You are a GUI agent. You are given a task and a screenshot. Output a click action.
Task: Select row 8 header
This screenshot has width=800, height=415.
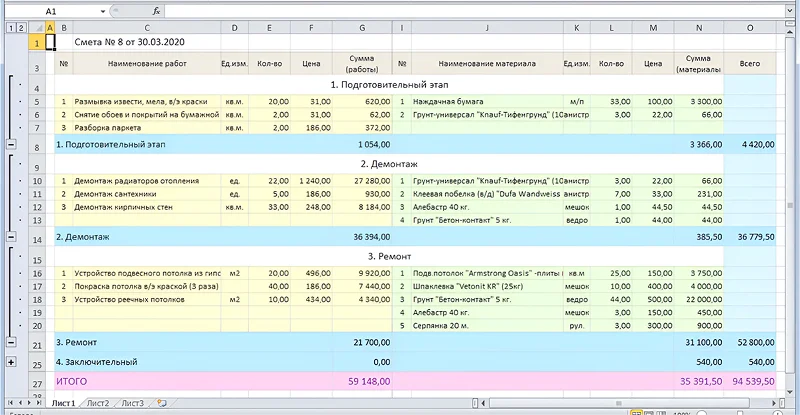[38, 145]
